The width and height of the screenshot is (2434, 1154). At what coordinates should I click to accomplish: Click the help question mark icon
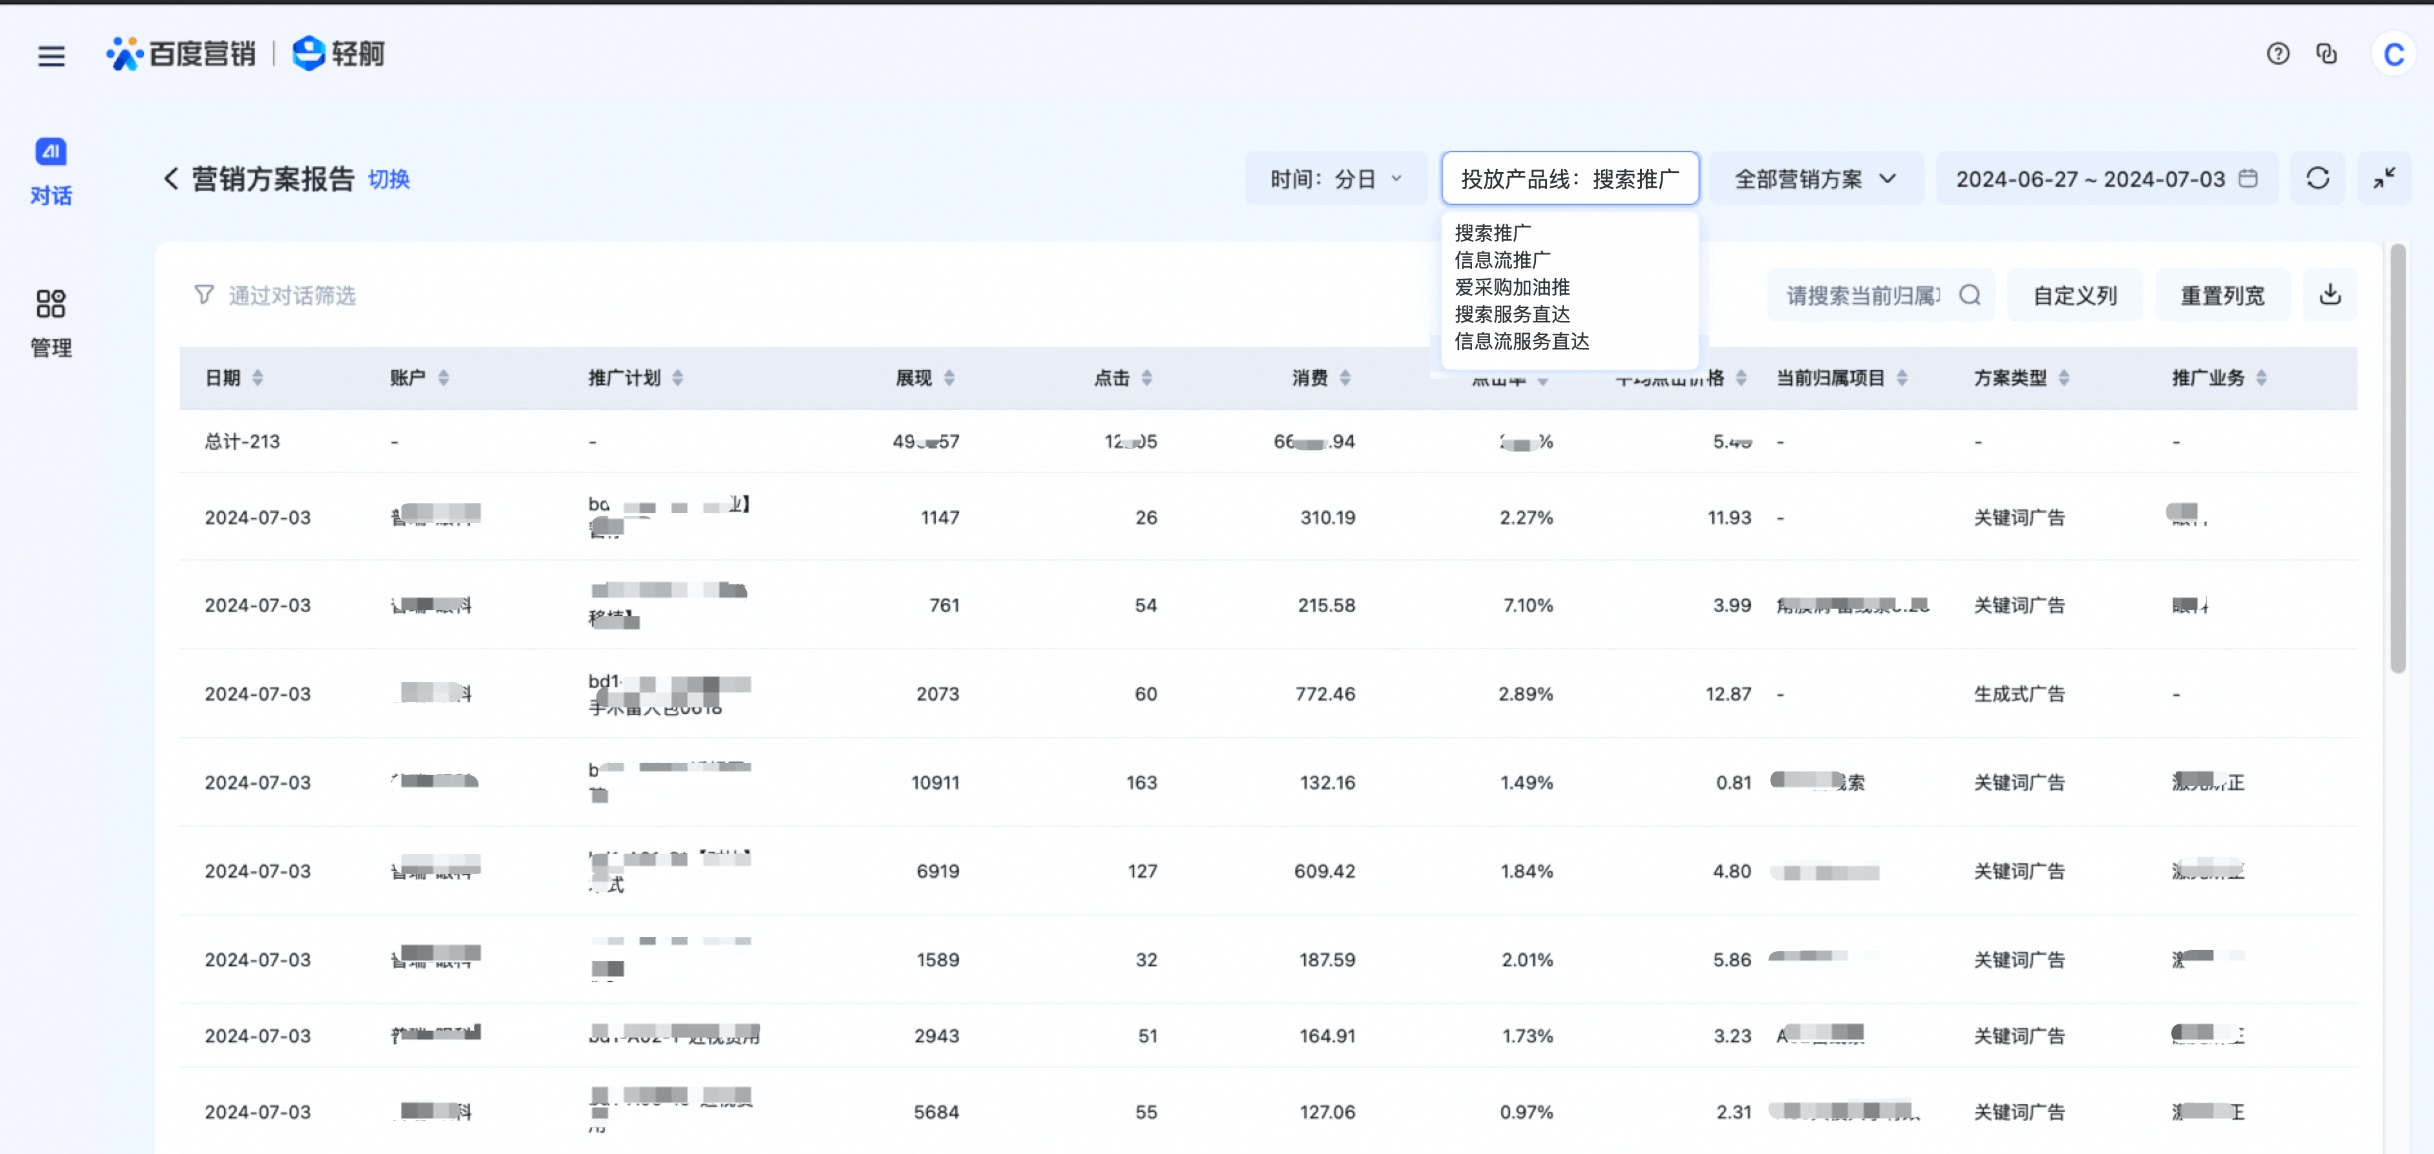click(2277, 54)
